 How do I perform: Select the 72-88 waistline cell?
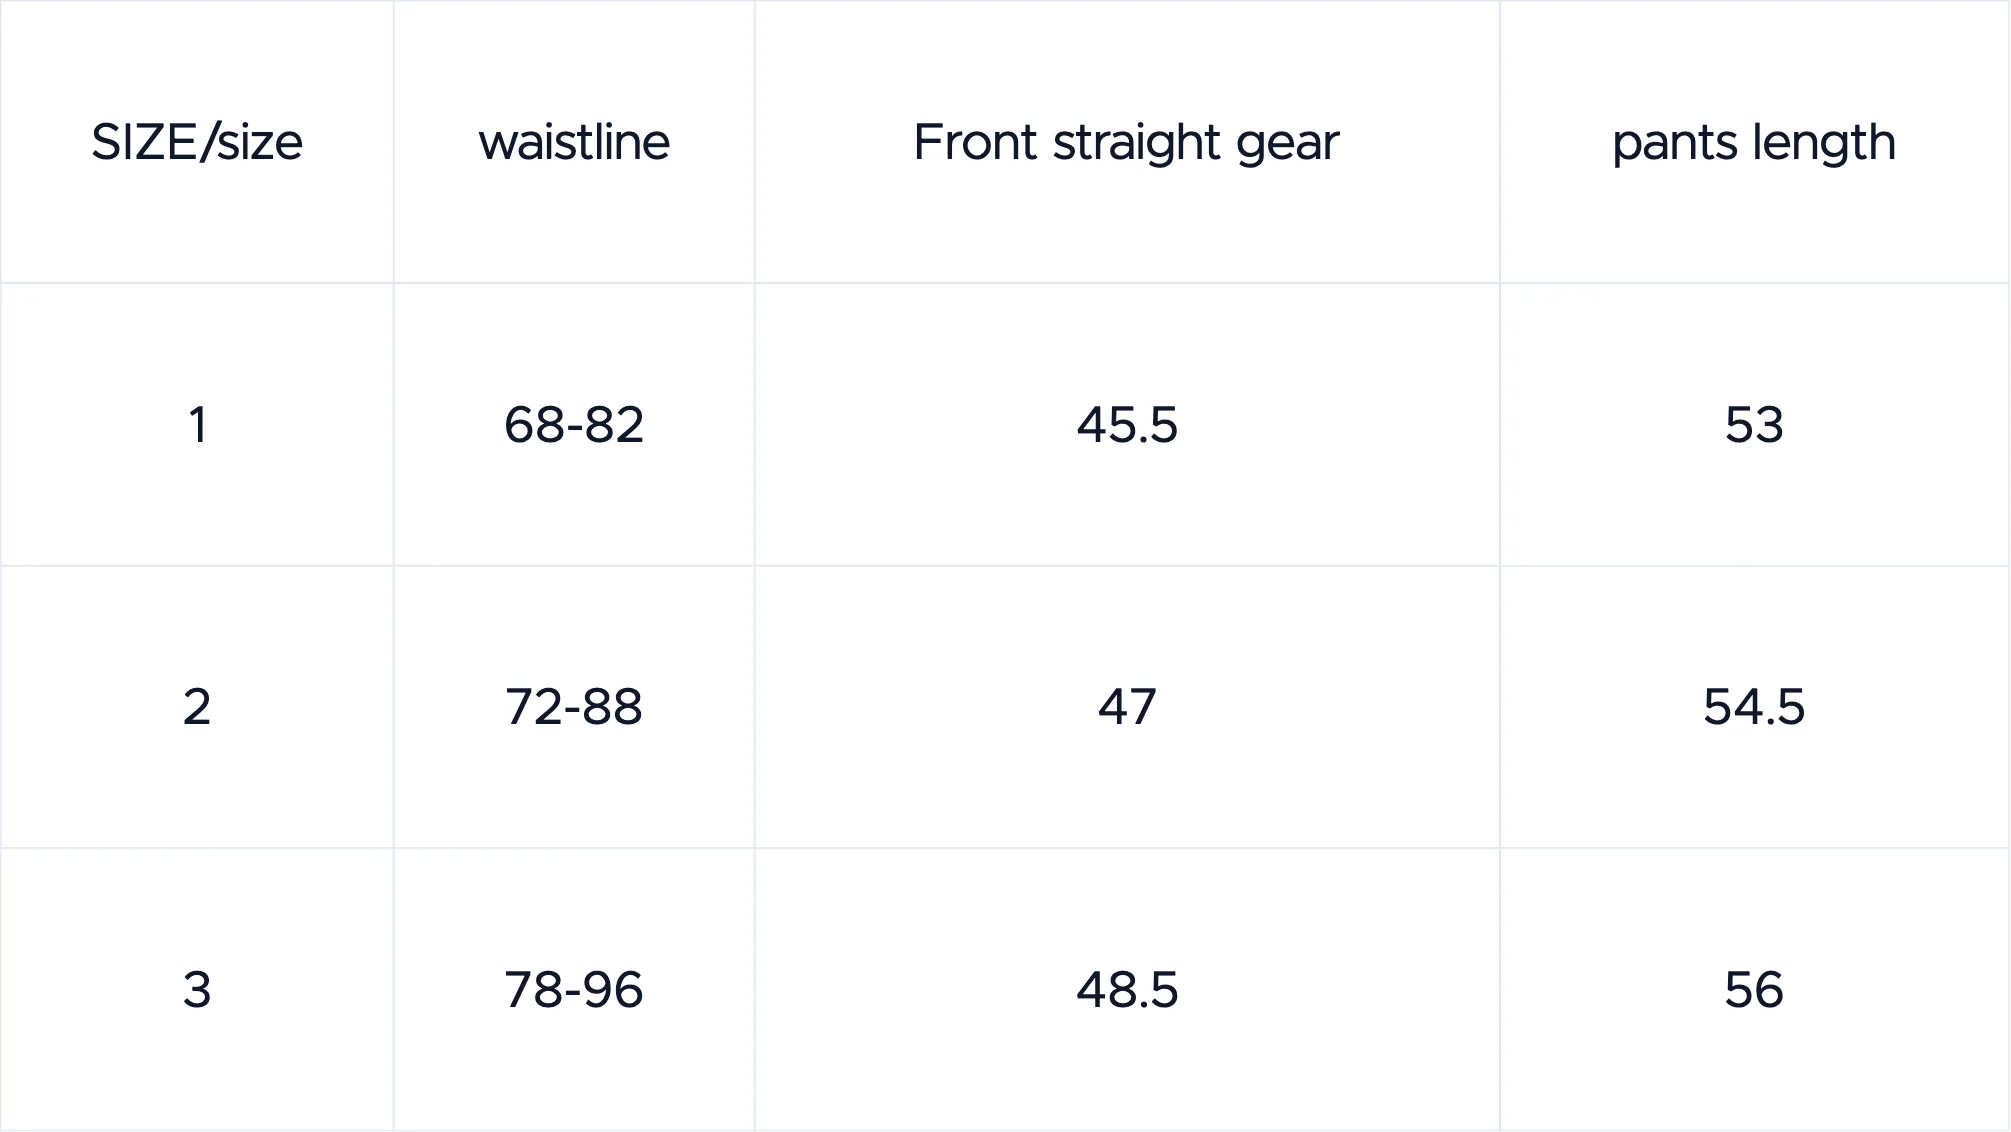coord(574,707)
